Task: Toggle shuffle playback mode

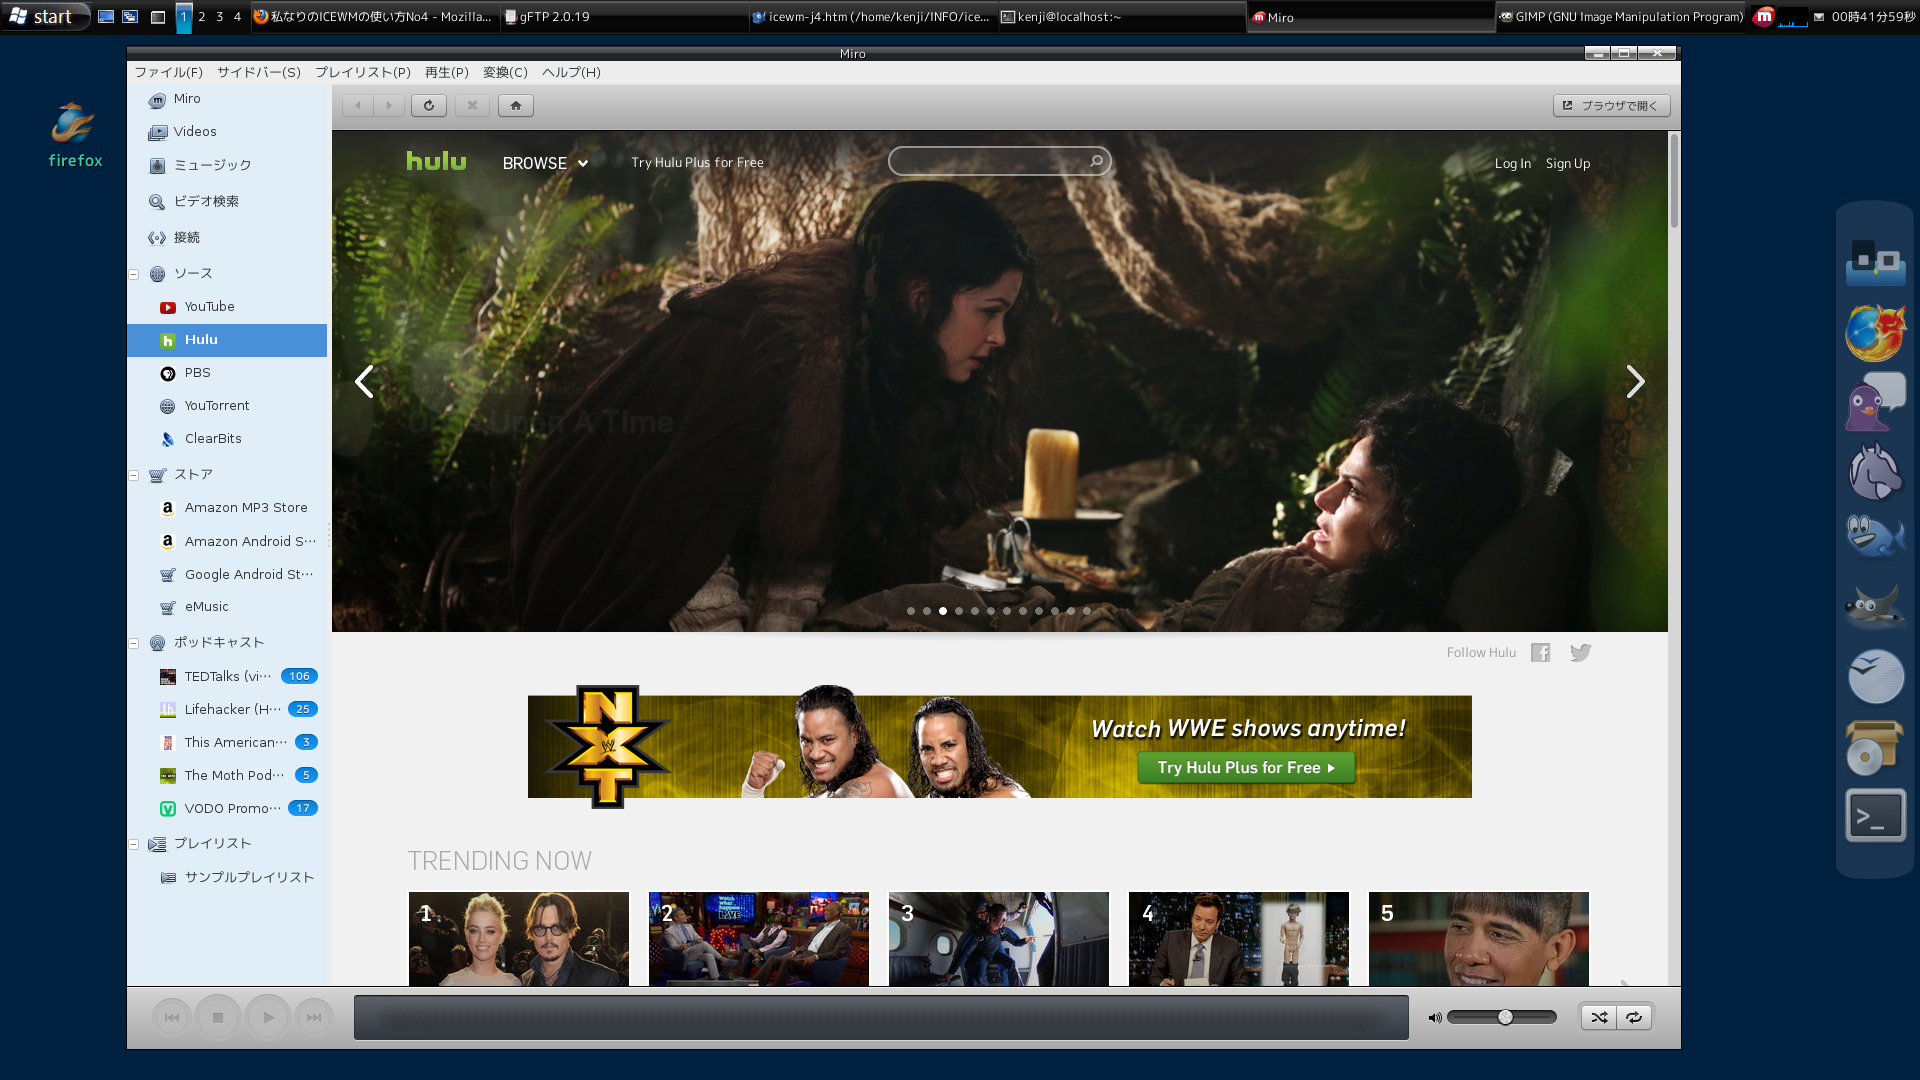Action: tap(1599, 1017)
